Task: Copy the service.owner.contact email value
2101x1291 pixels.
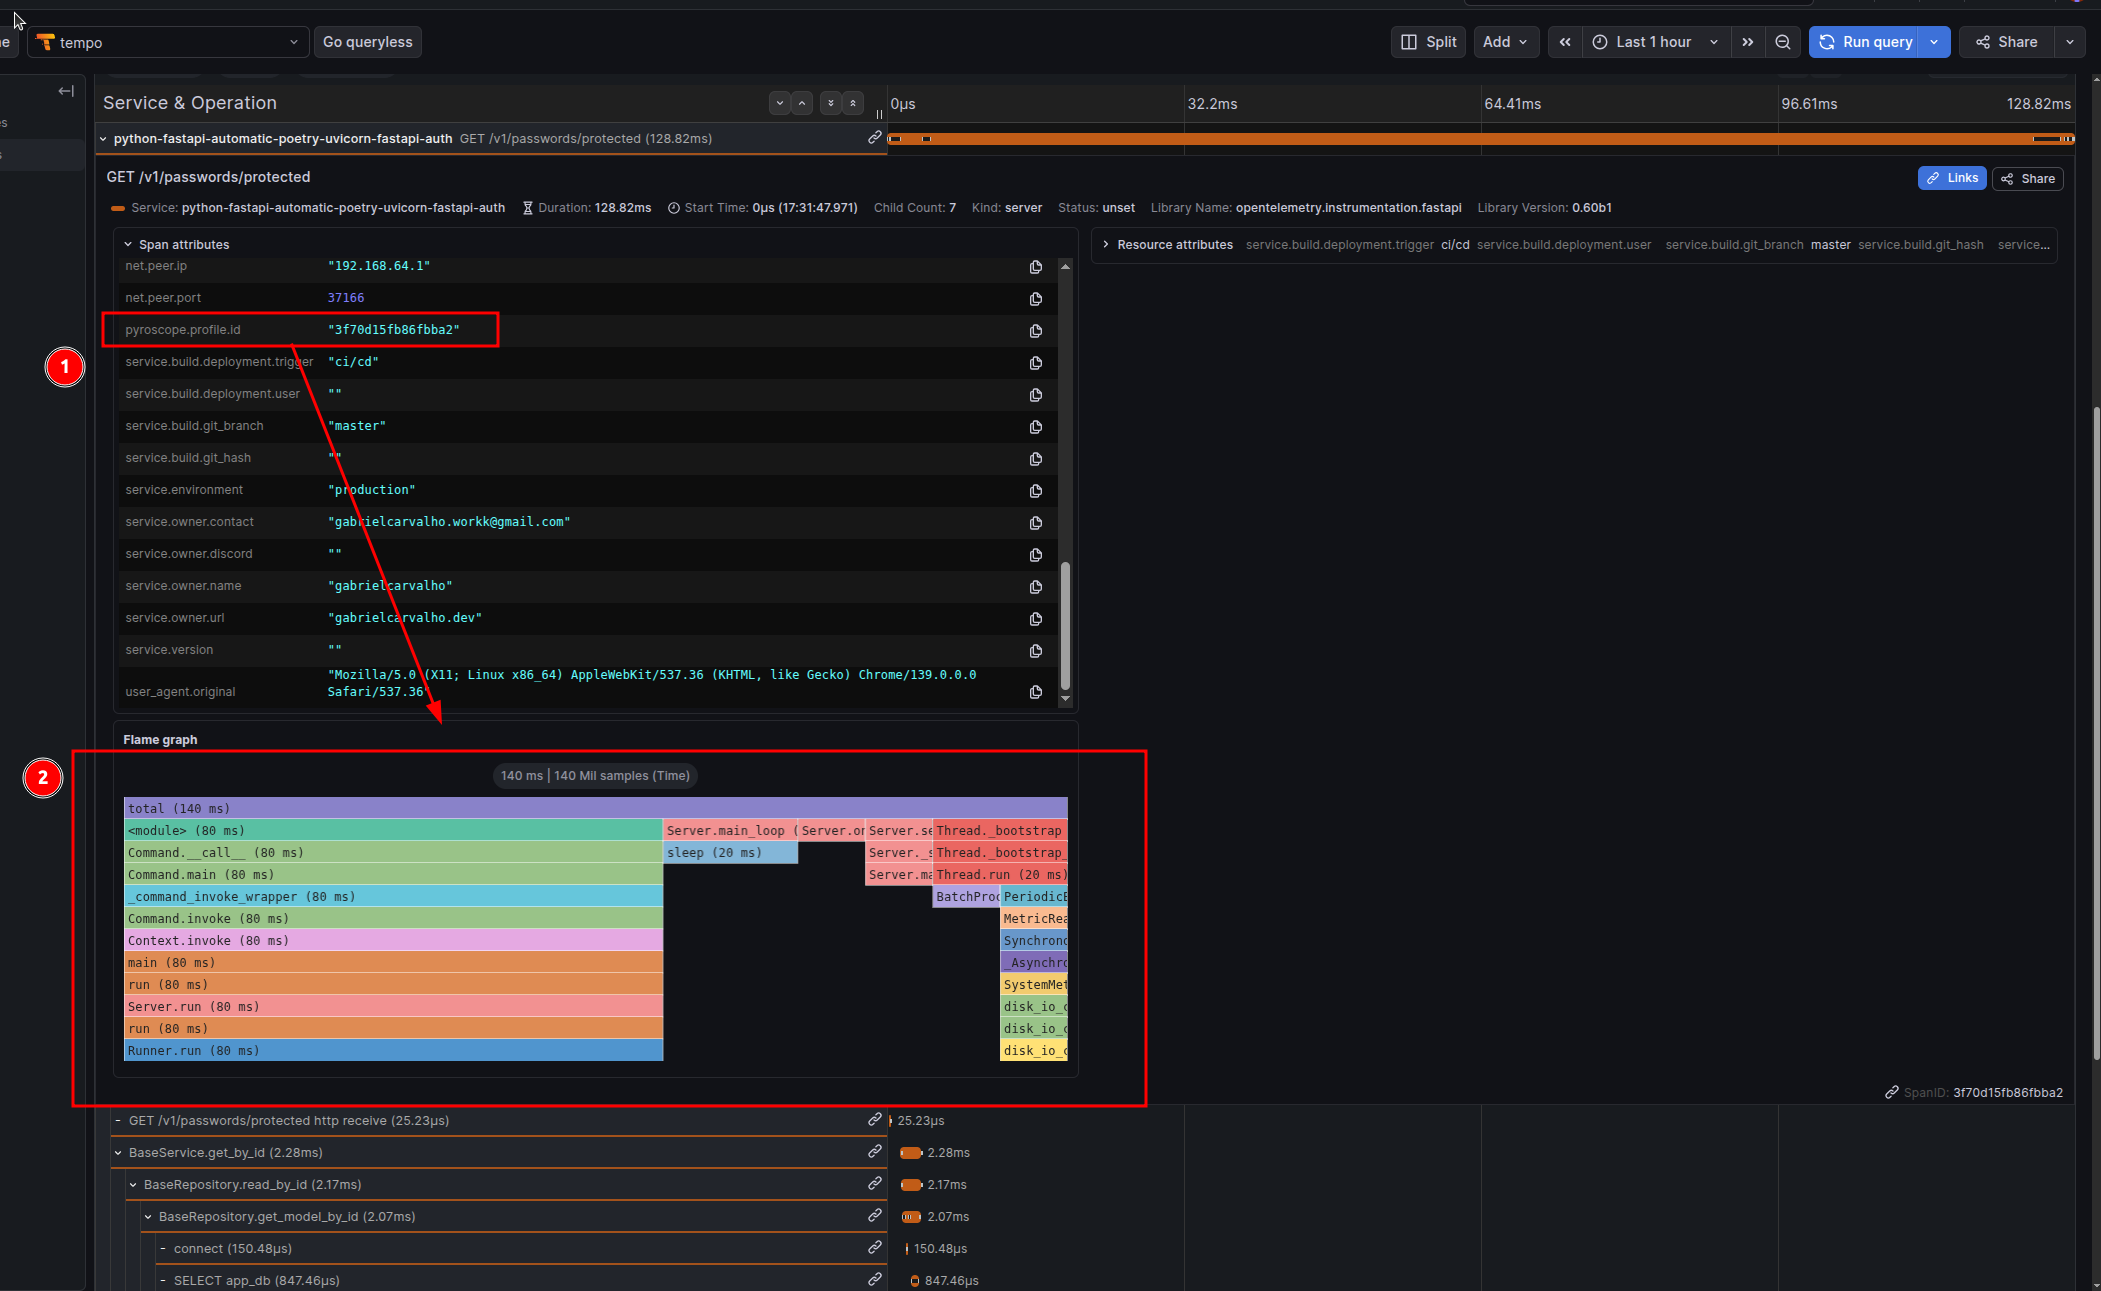Action: [1036, 522]
